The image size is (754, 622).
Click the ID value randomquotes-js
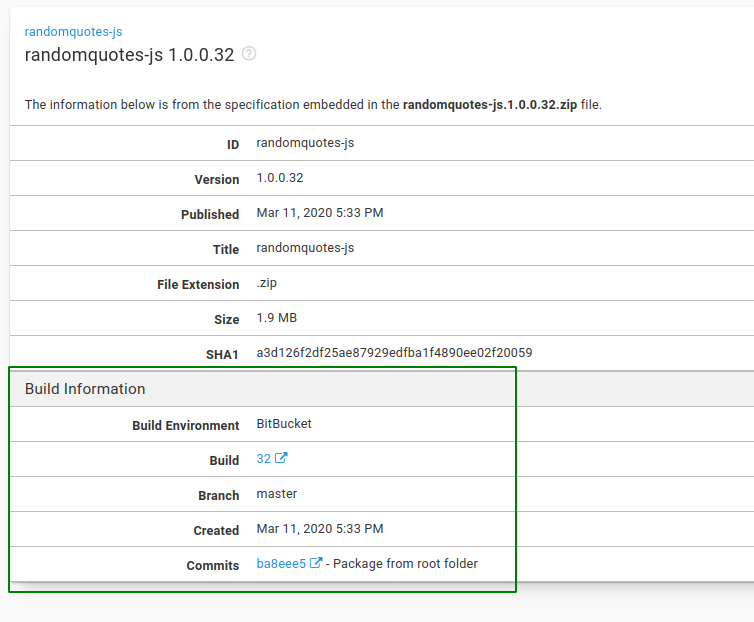click(x=305, y=143)
